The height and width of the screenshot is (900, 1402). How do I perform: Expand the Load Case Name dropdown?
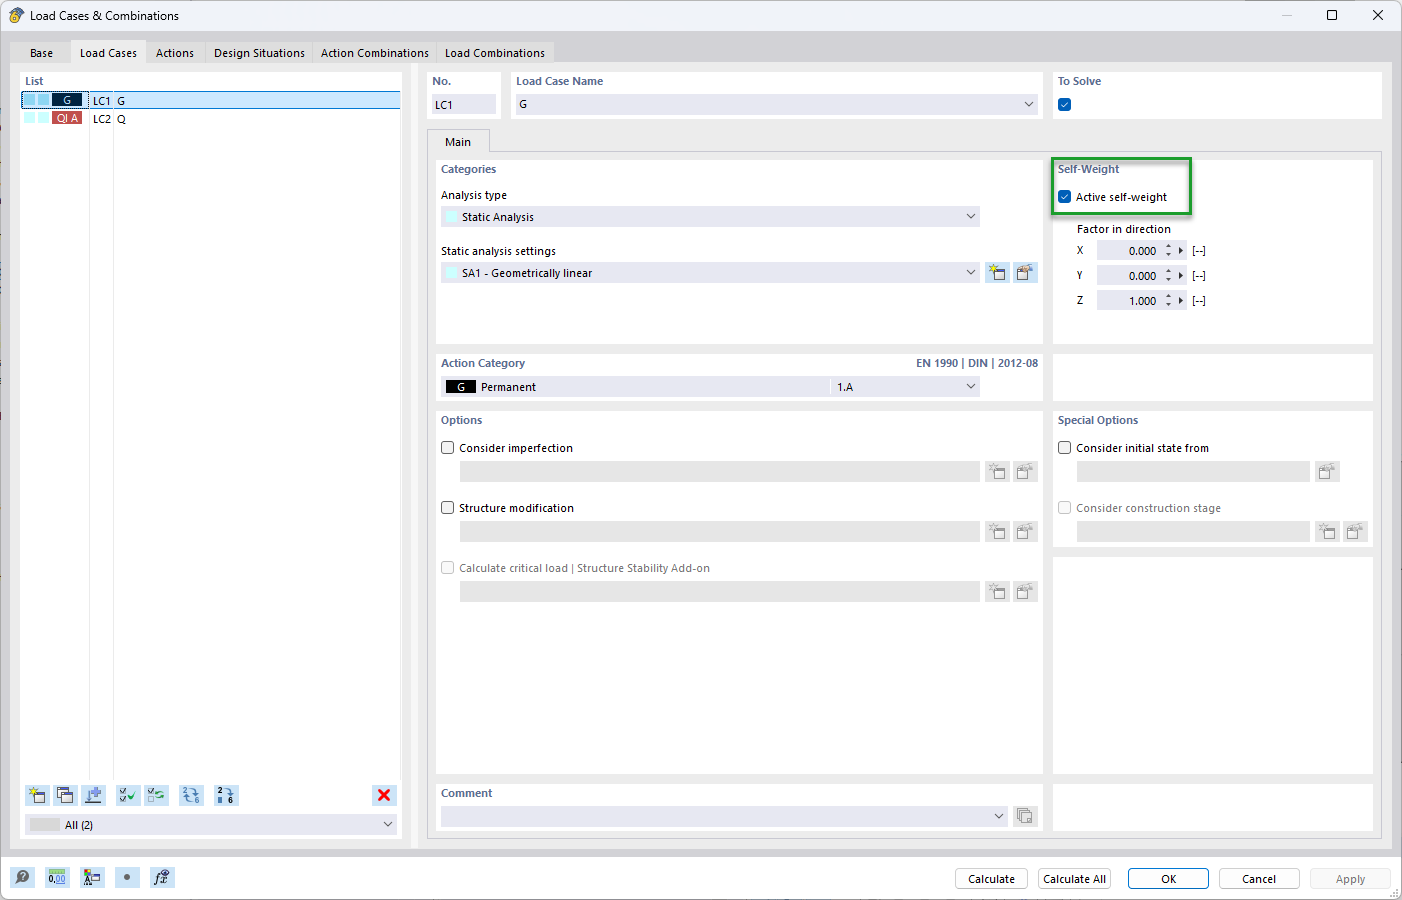[1029, 104]
